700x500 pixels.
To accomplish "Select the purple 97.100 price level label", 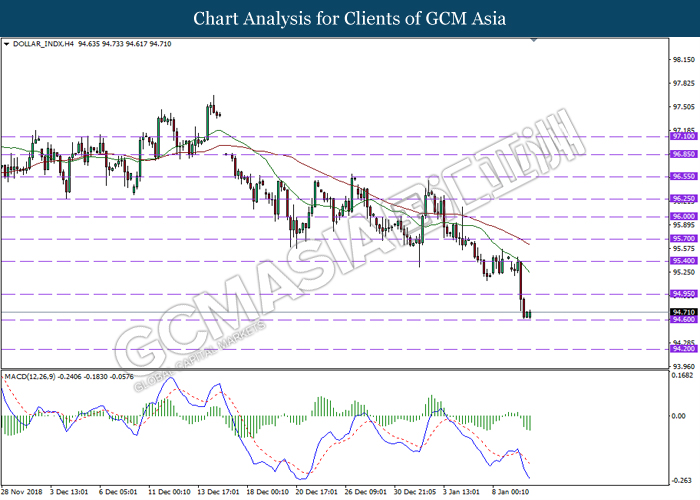I will pyautogui.click(x=683, y=136).
